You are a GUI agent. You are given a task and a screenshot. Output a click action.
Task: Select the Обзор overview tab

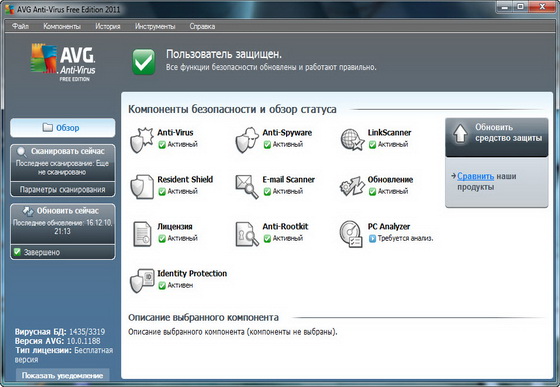point(62,128)
